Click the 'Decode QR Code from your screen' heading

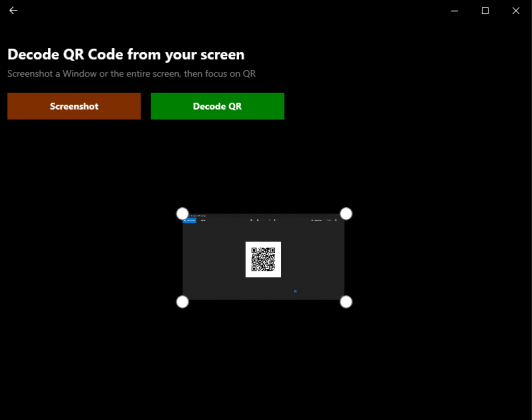click(x=126, y=55)
